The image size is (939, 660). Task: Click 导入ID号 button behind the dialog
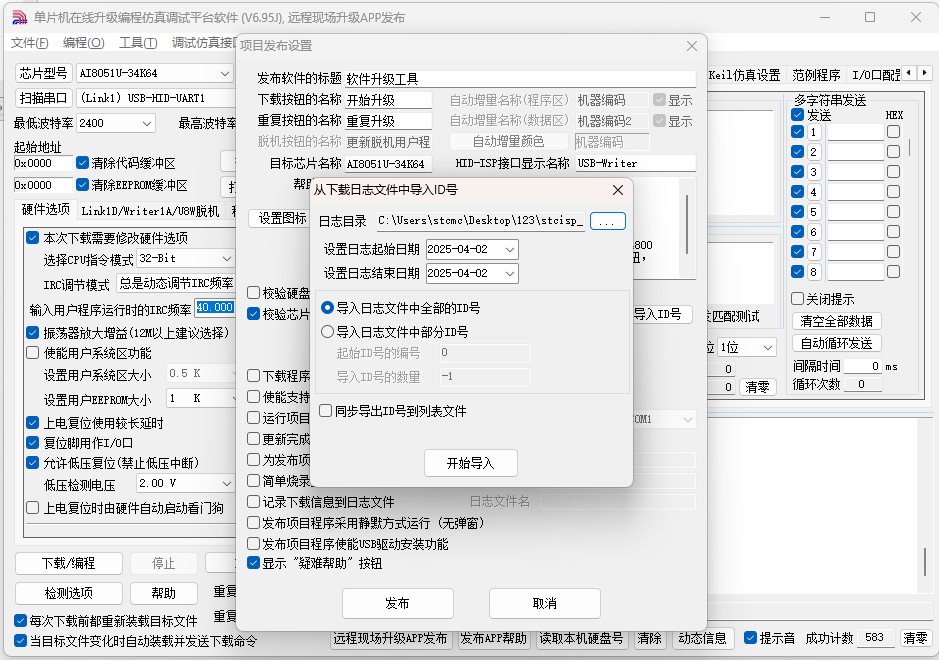[660, 314]
